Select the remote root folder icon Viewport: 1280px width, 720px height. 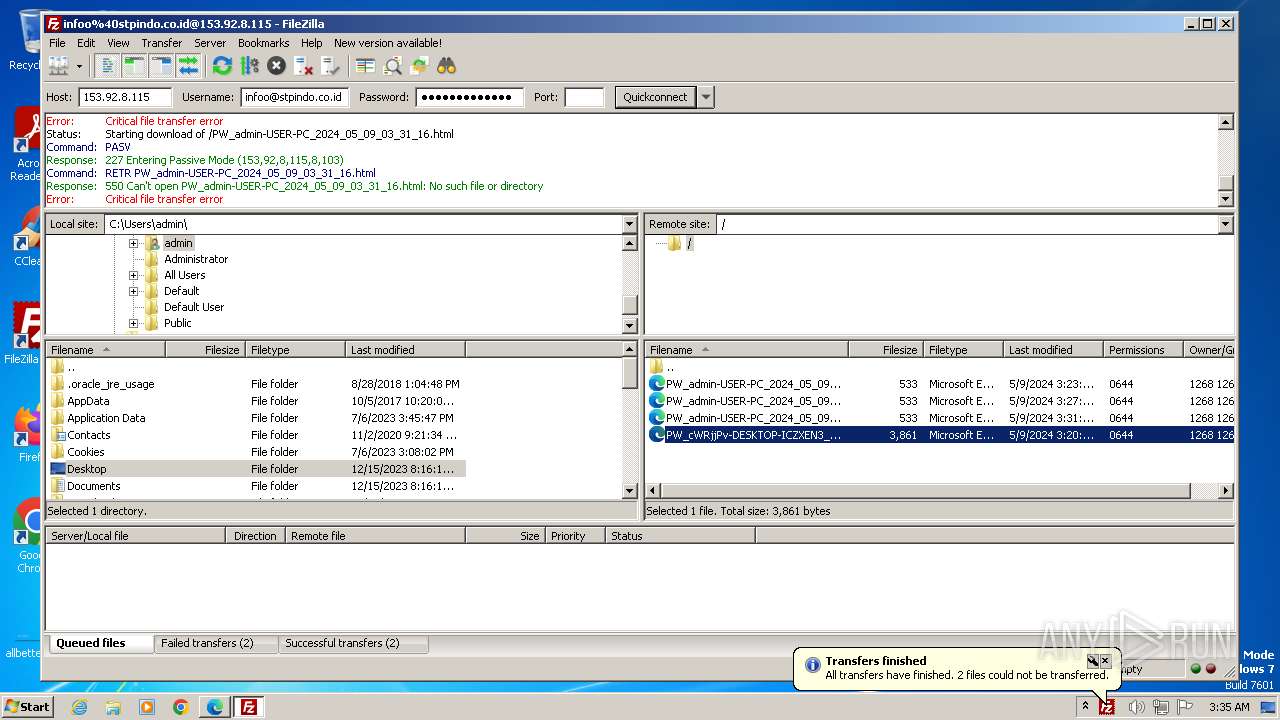[x=675, y=243]
